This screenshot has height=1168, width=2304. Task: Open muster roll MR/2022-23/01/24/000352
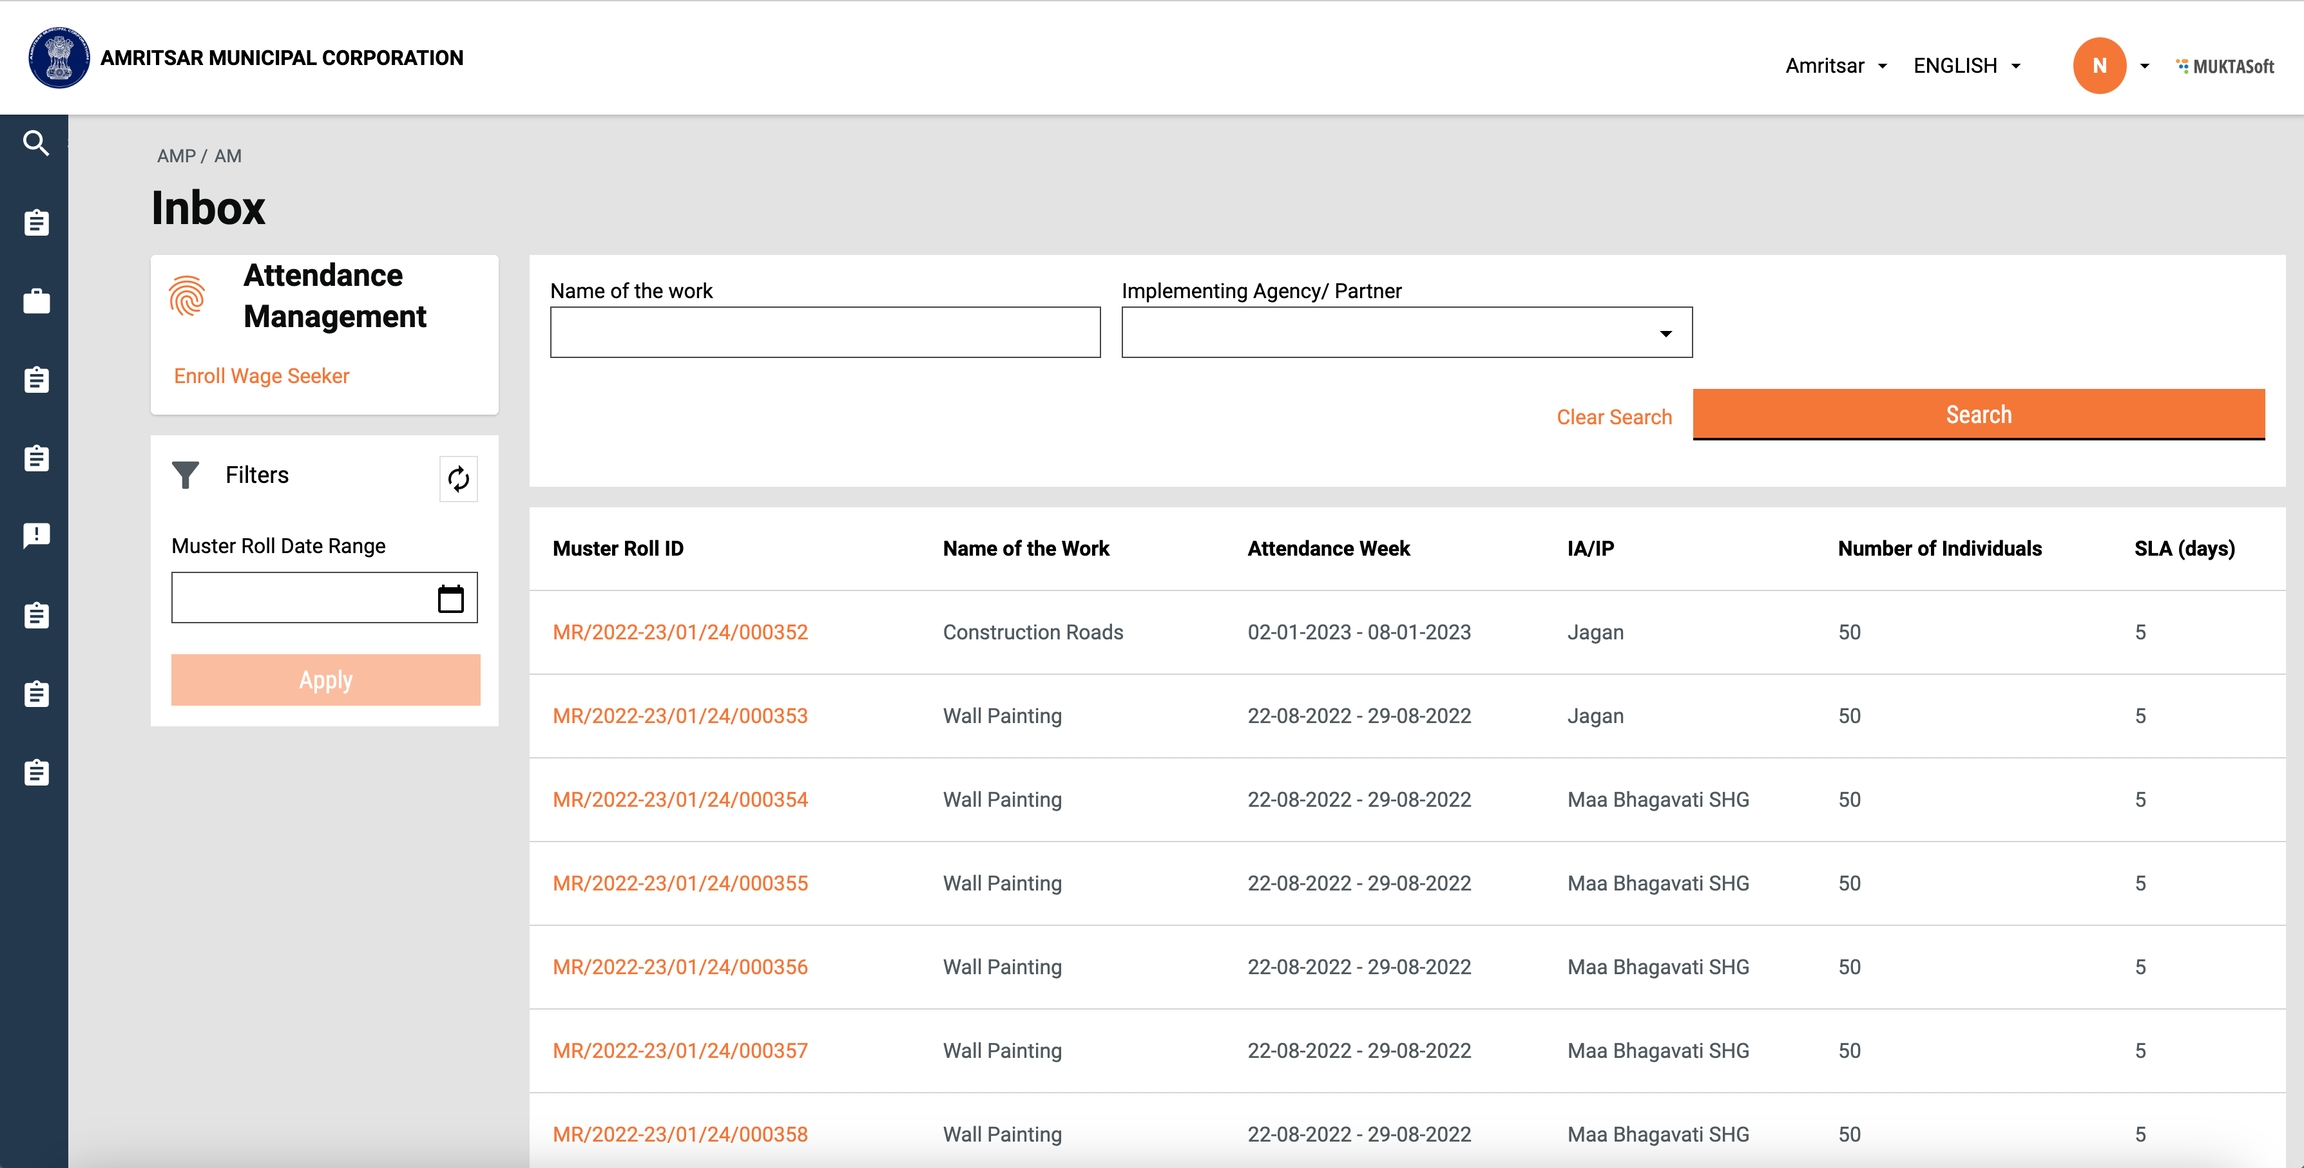point(680,632)
